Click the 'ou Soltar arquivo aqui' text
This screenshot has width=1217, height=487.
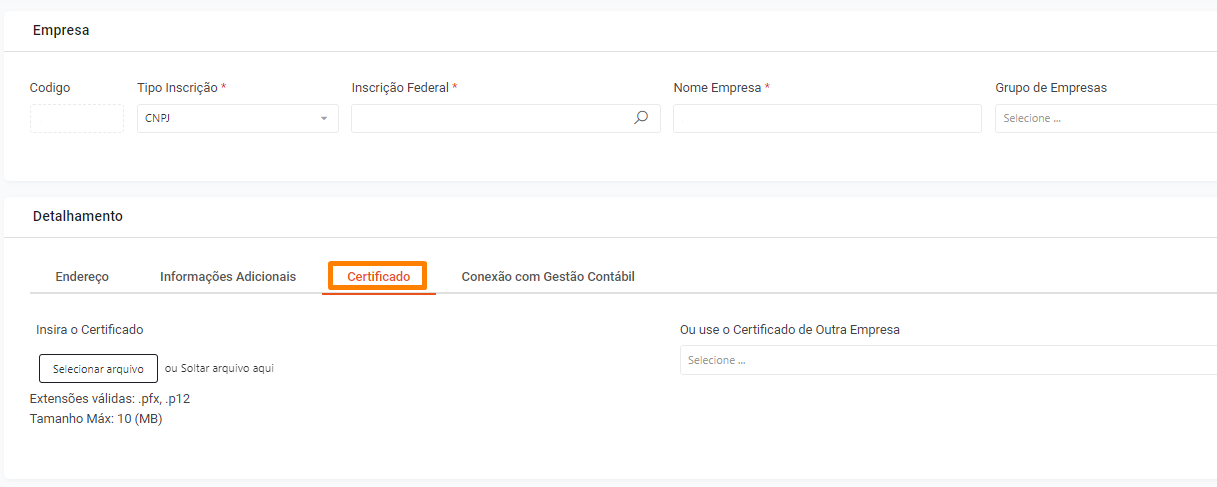point(219,368)
